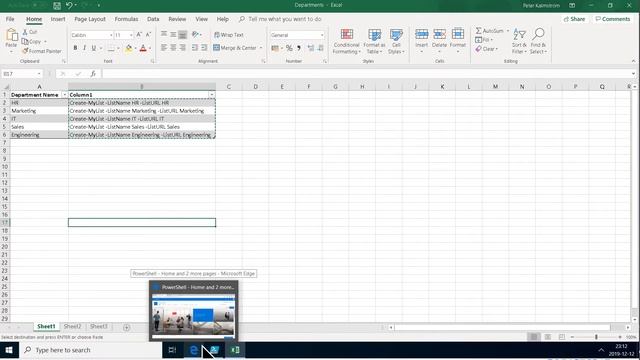Screen dimensions: 640x360
Task: Switch to the Insert ribbon tab
Action: 58,19
